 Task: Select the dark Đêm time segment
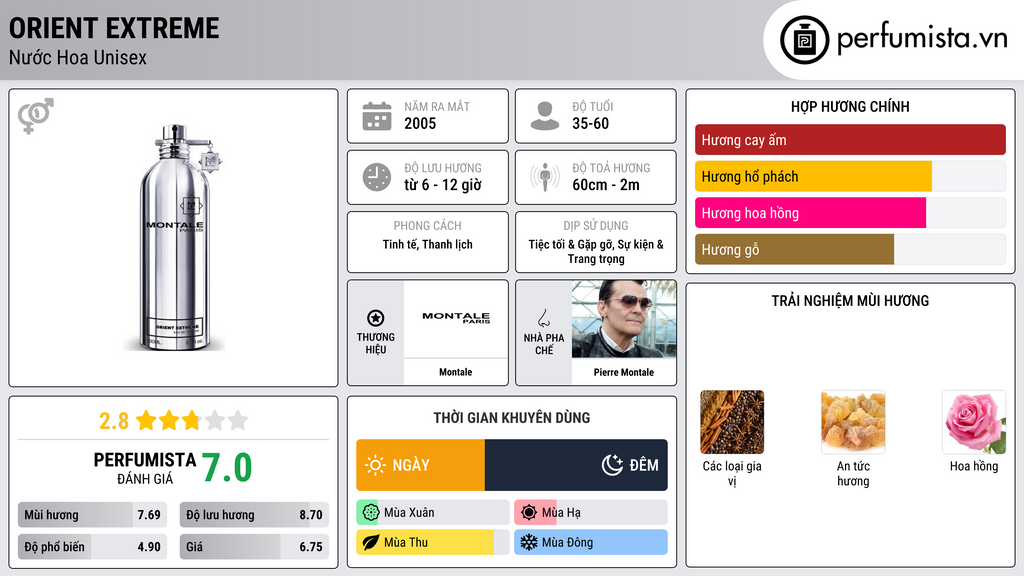(576, 465)
